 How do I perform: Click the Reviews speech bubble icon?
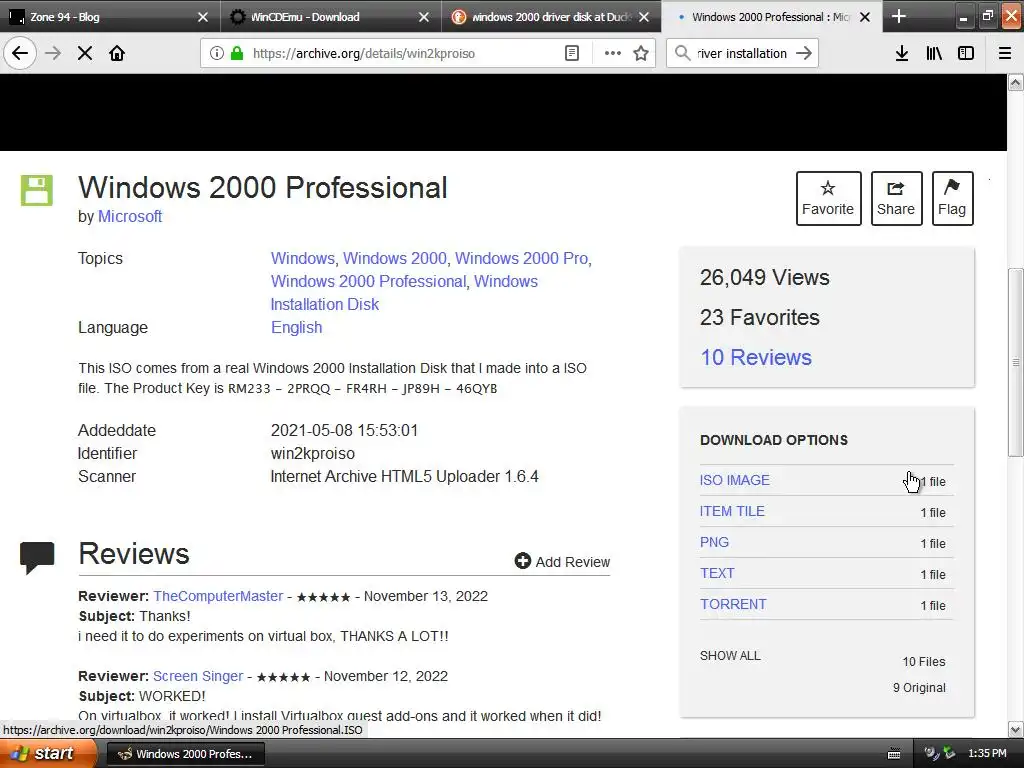pyautogui.click(x=37, y=558)
